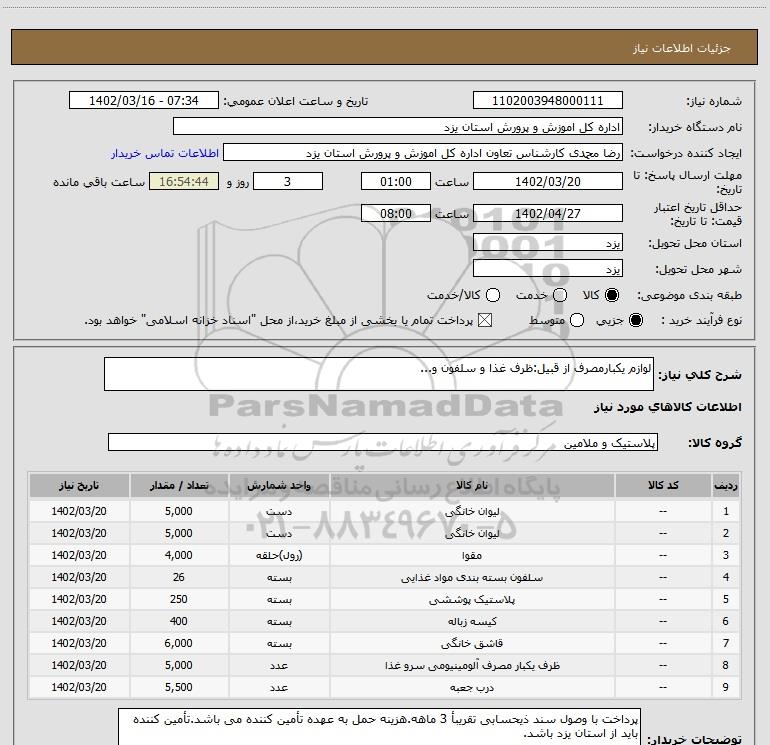Click کیسه زباله item cell
The image size is (770, 745).
pyautogui.click(x=472, y=622)
